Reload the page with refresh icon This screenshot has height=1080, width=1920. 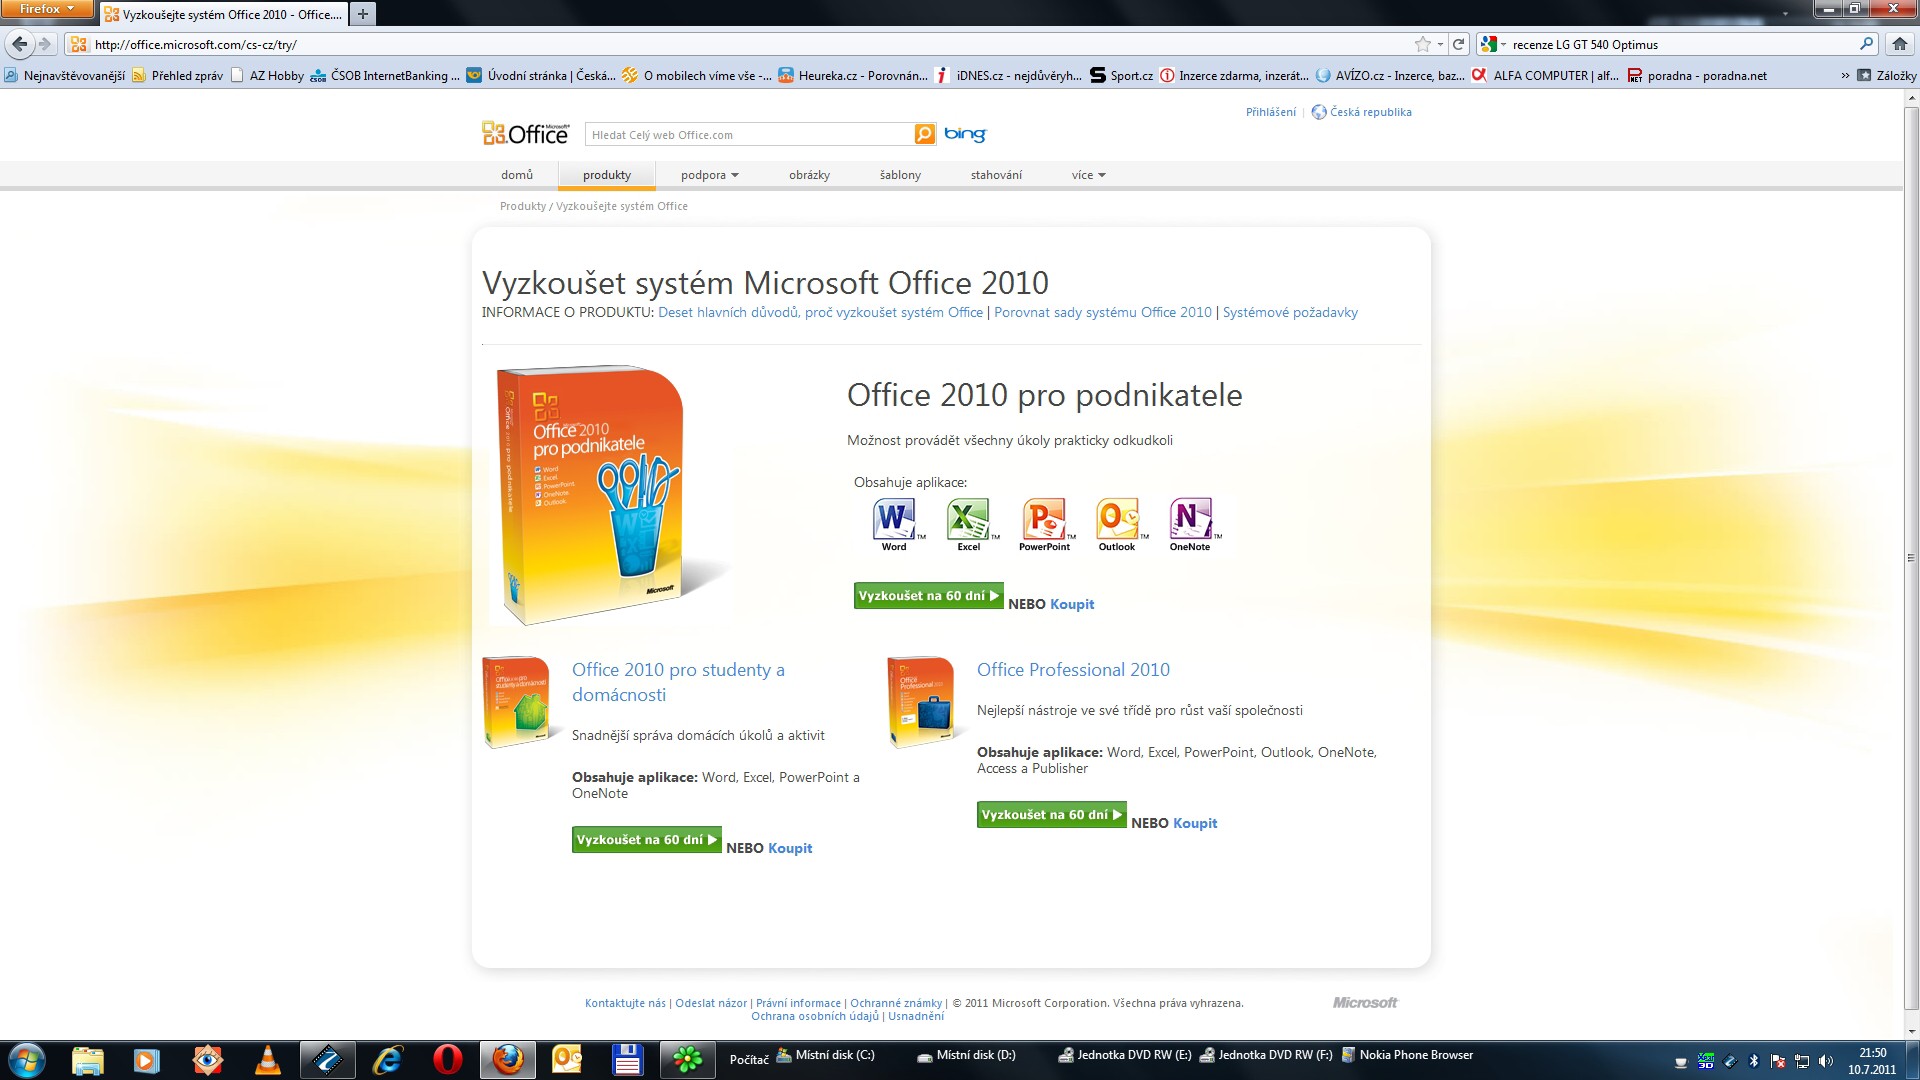click(1458, 44)
